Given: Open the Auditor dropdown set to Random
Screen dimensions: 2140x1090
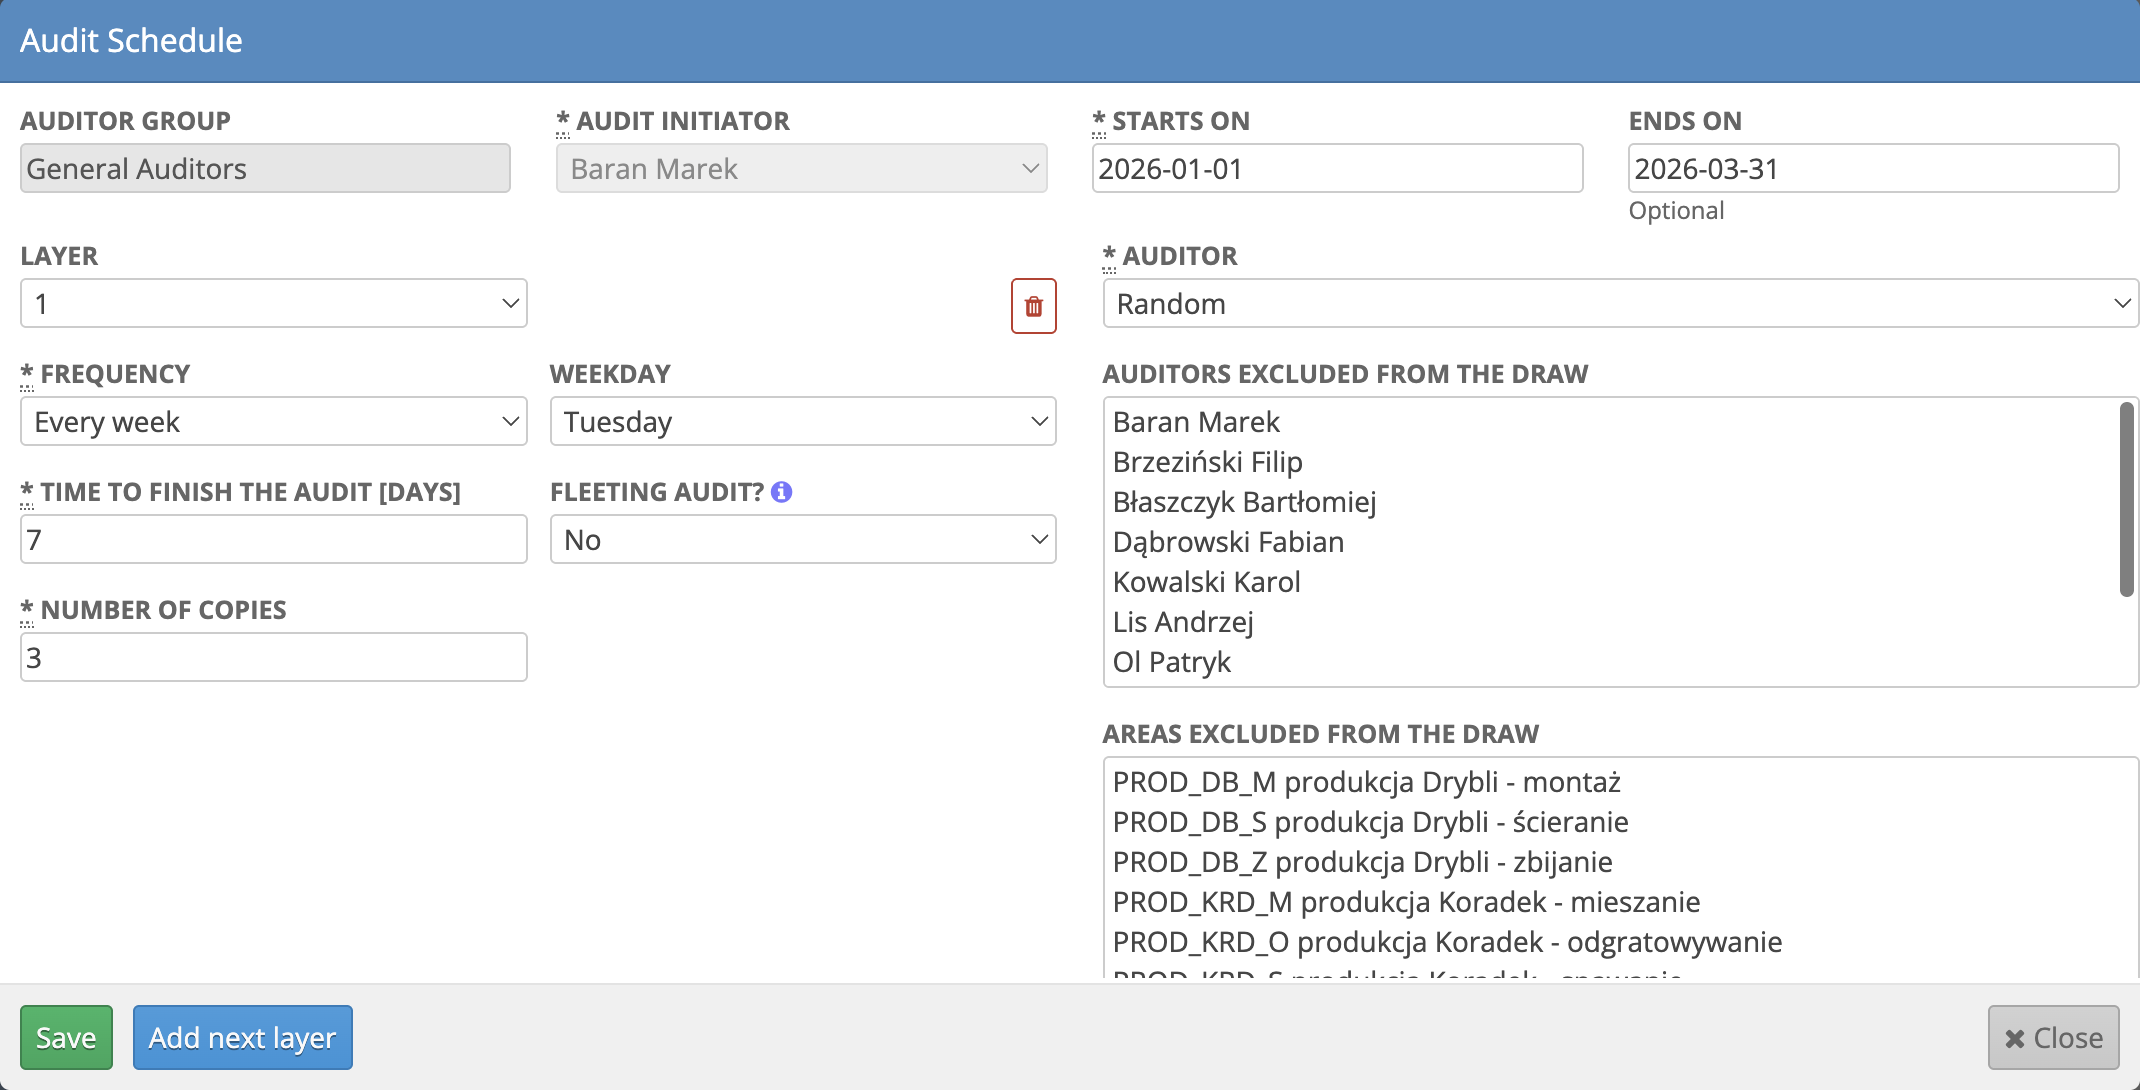Looking at the screenshot, I should click(1620, 303).
